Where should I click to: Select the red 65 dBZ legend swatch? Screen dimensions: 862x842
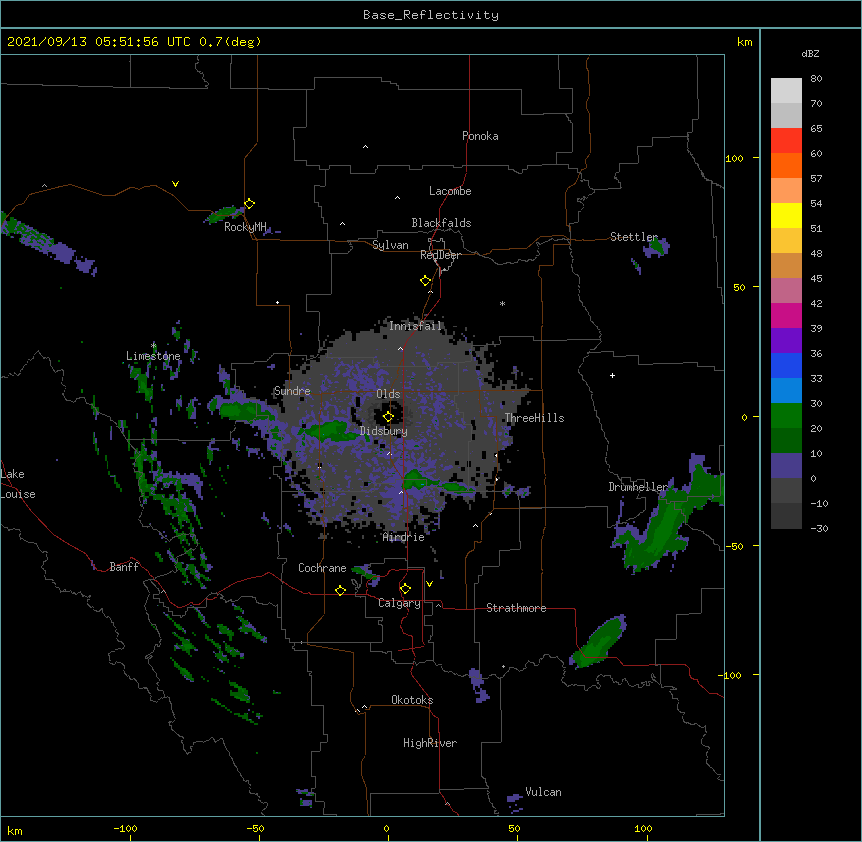pyautogui.click(x=786, y=140)
